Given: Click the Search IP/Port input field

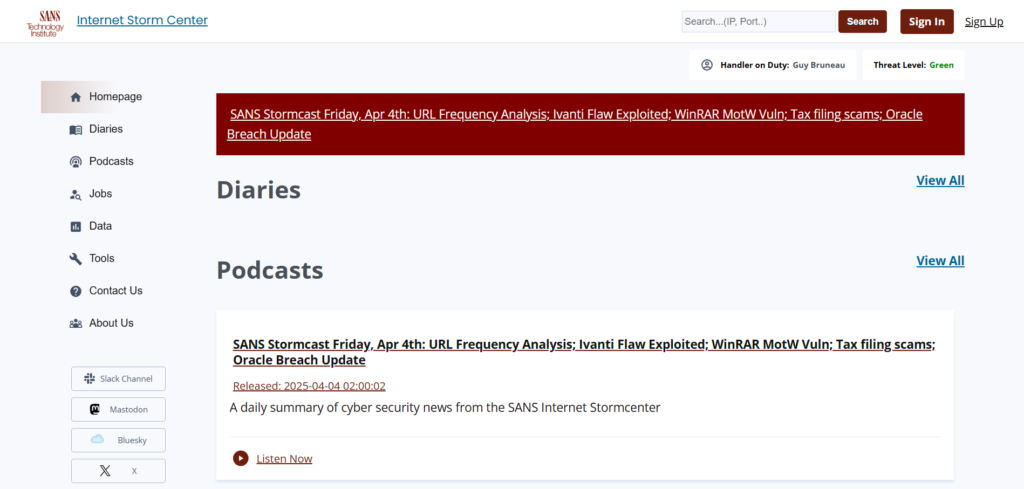Looking at the screenshot, I should click(x=758, y=22).
